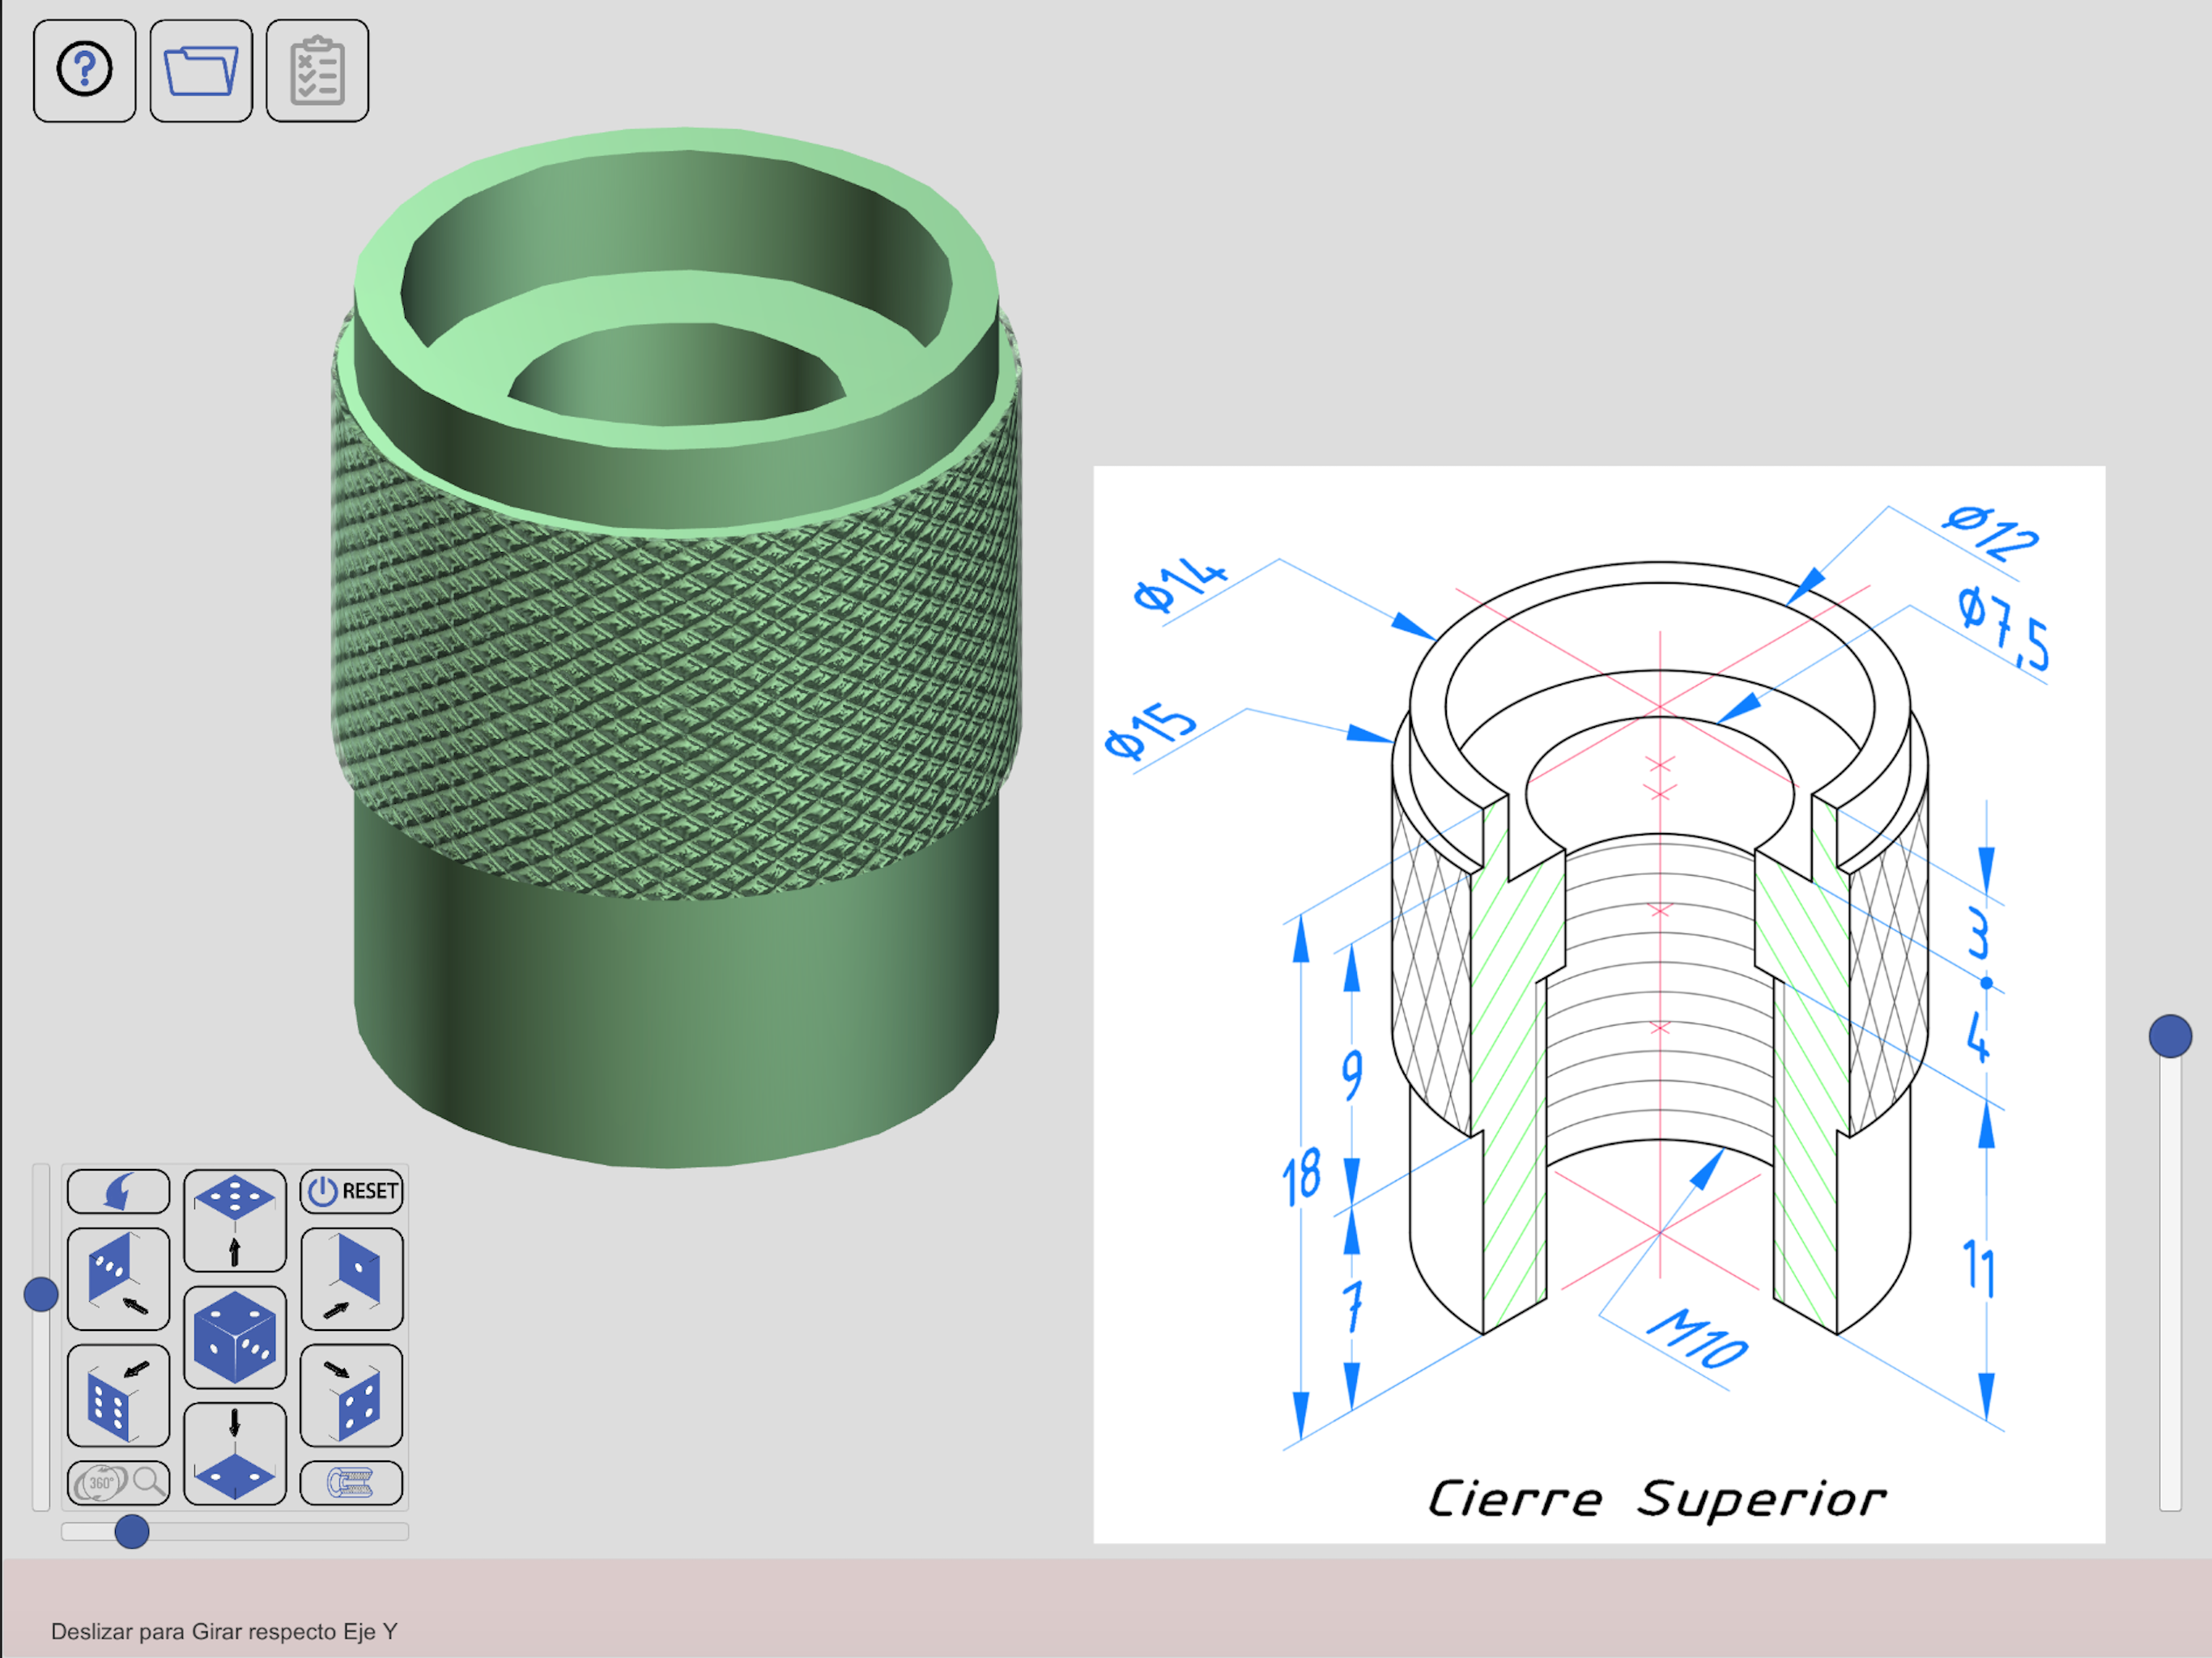This screenshot has width=2212, height=1658.
Task: Toggle the cutaway section view button
Action: 352,1483
